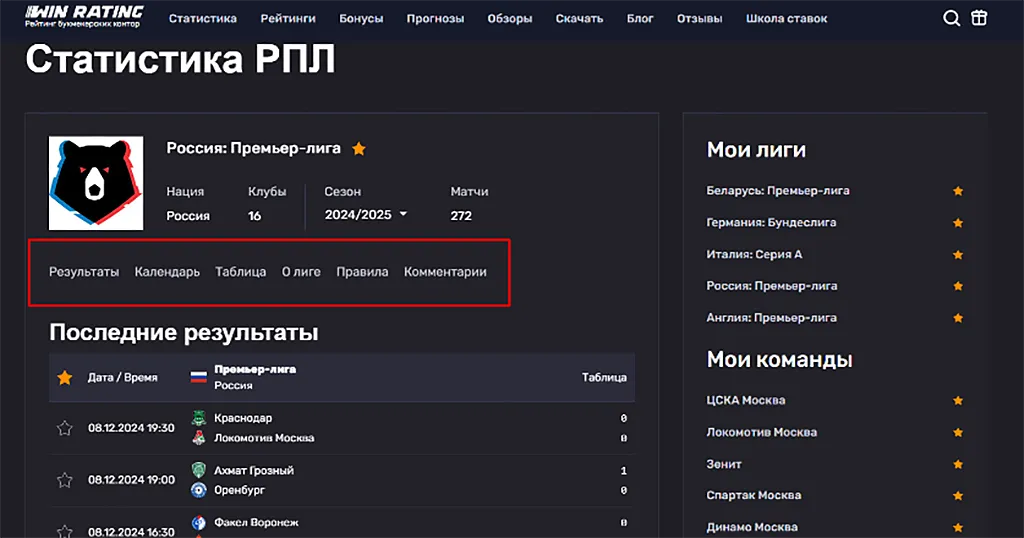The image size is (1024, 538).
Task: Open the season 2024/2025 dropdown
Action: click(x=366, y=215)
